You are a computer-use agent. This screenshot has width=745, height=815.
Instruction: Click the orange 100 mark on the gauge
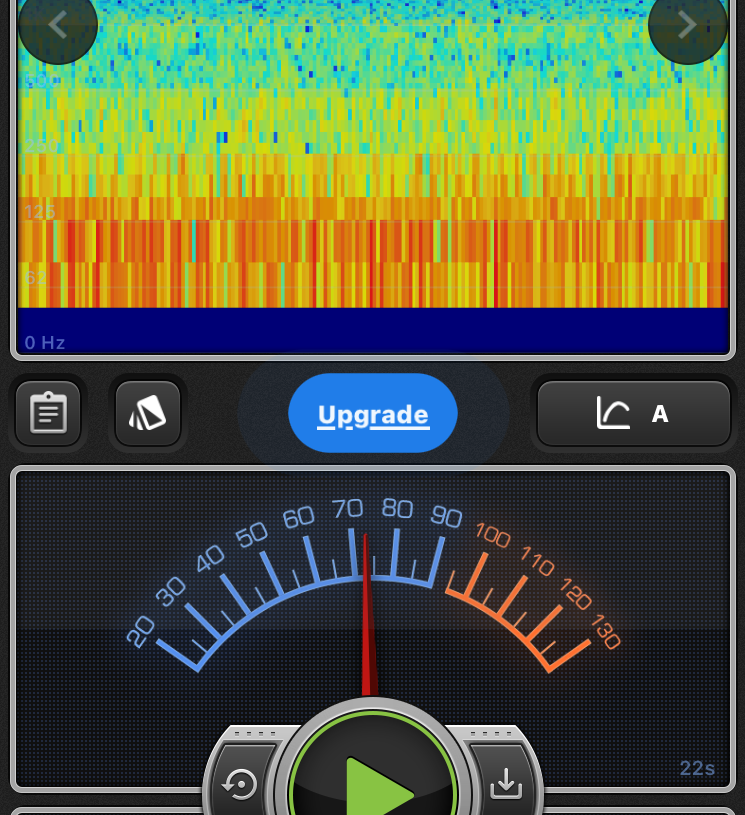[x=492, y=534]
